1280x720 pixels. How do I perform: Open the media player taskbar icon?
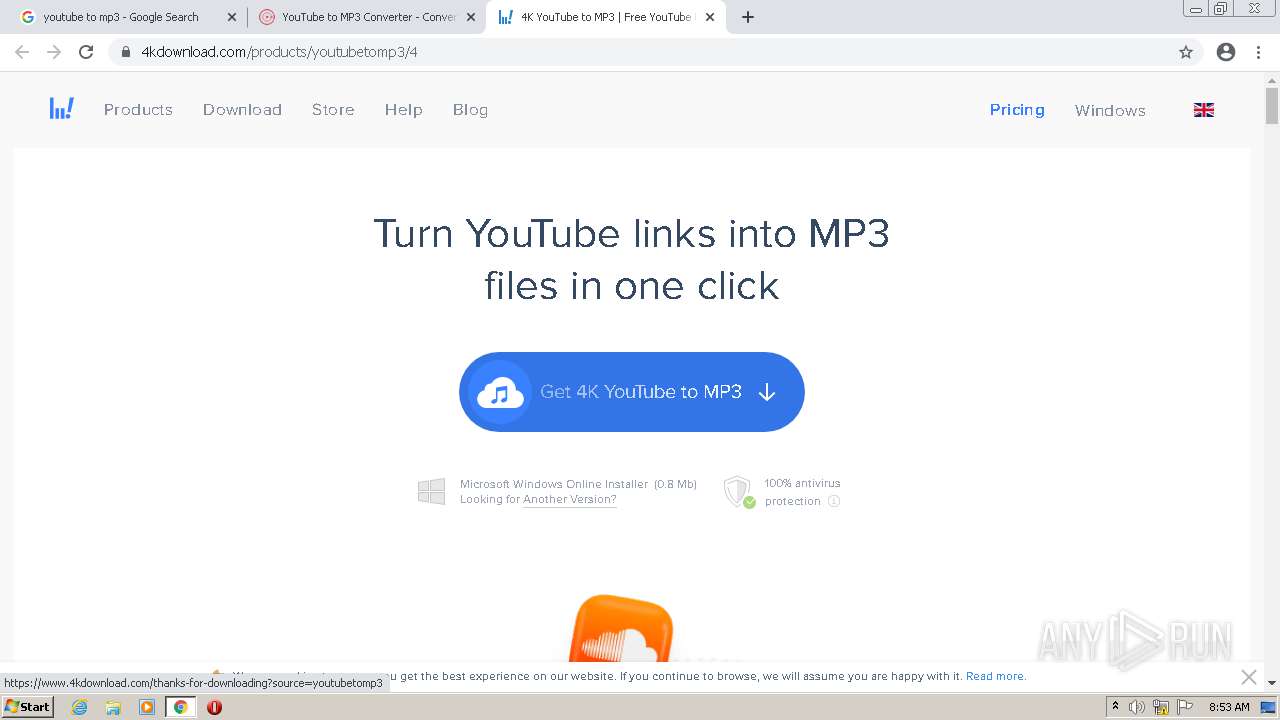point(147,707)
